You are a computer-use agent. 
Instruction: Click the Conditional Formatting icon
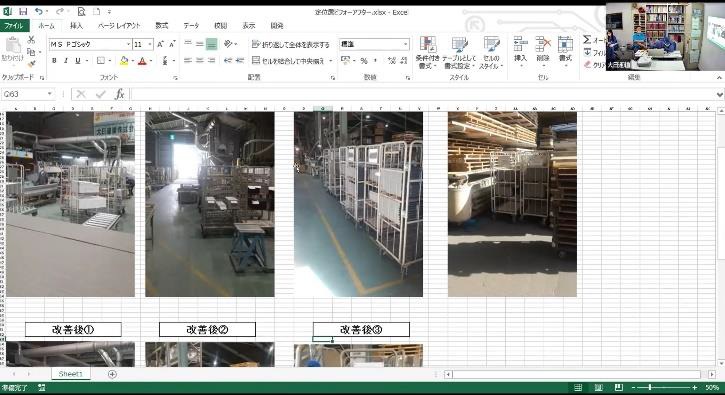pos(428,52)
